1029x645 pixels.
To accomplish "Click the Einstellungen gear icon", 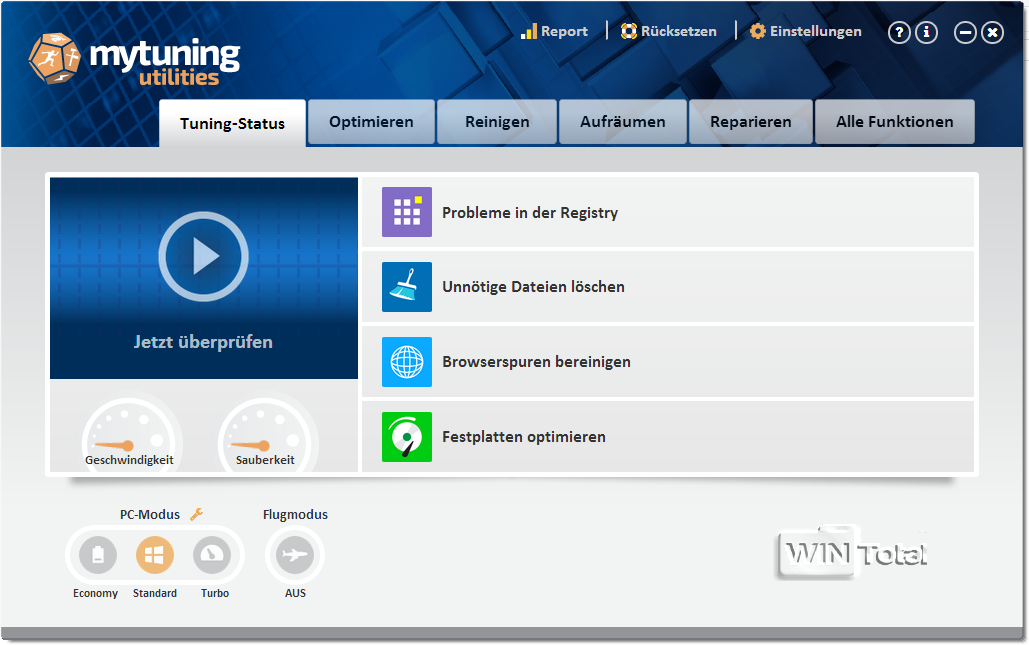I will 757,31.
